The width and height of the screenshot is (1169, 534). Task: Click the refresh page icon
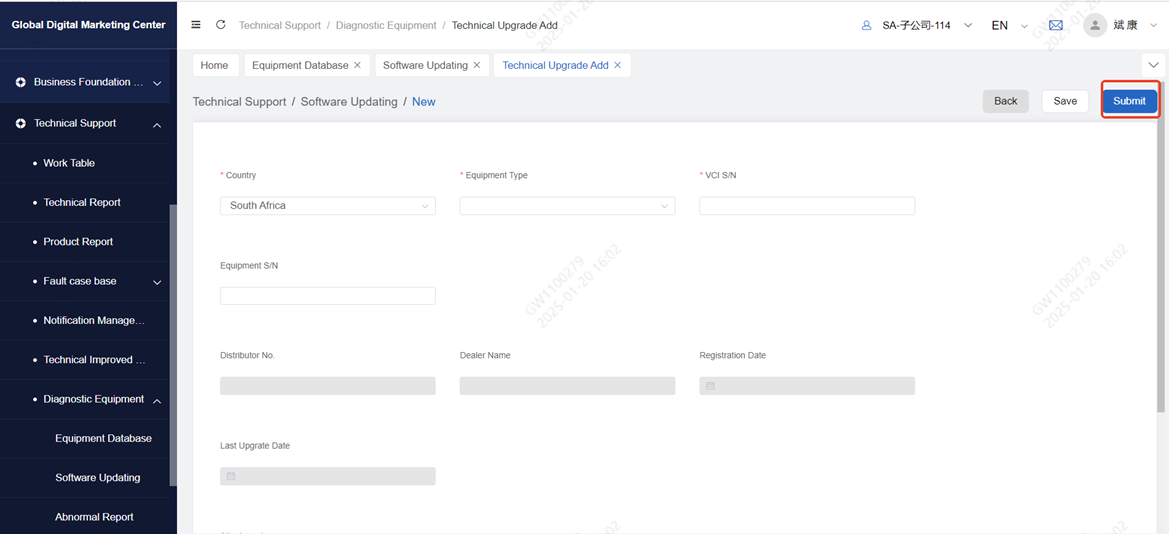pos(220,25)
